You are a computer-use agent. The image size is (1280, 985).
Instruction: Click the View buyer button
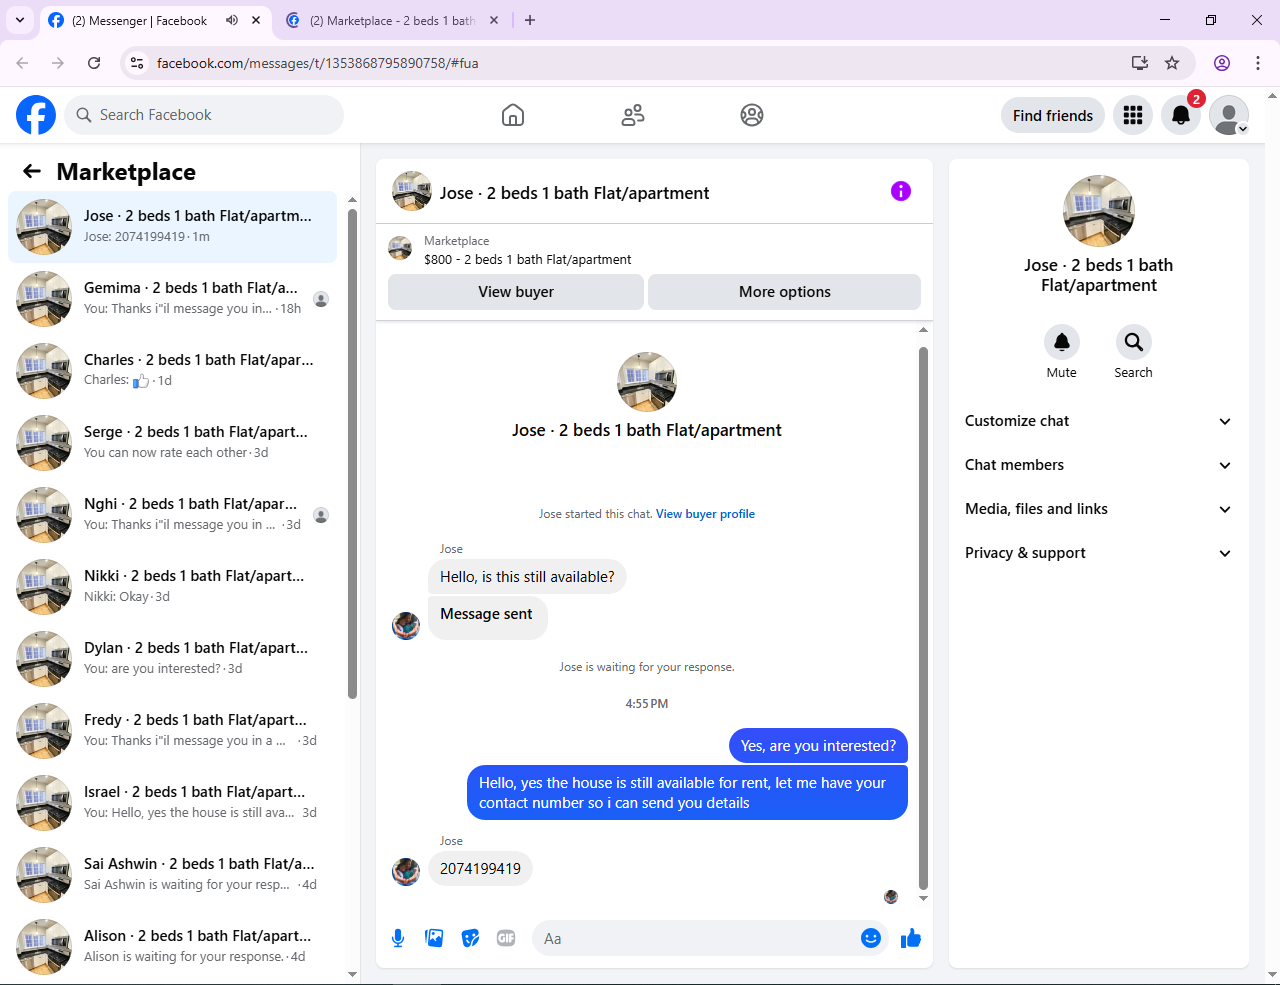[516, 292]
